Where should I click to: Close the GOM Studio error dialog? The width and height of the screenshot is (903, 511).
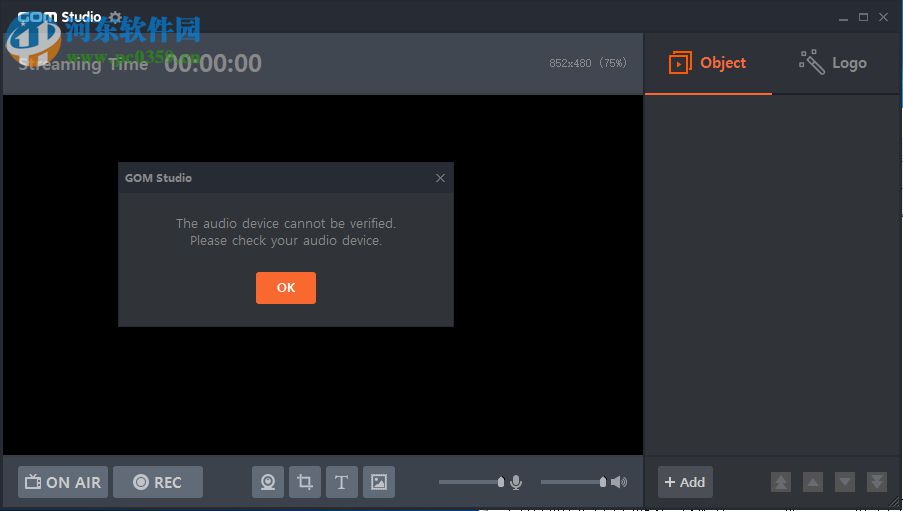pos(440,178)
